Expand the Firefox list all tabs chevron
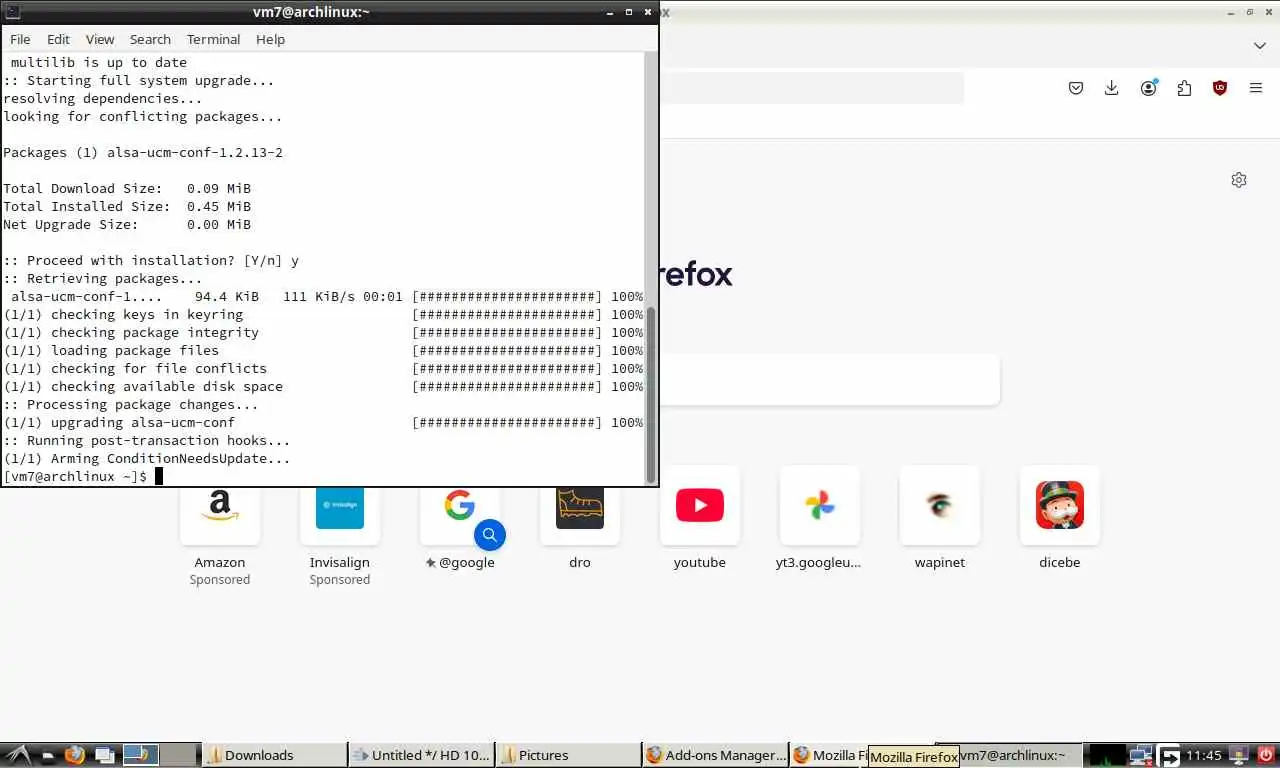The width and height of the screenshot is (1280, 768). pos(1260,46)
